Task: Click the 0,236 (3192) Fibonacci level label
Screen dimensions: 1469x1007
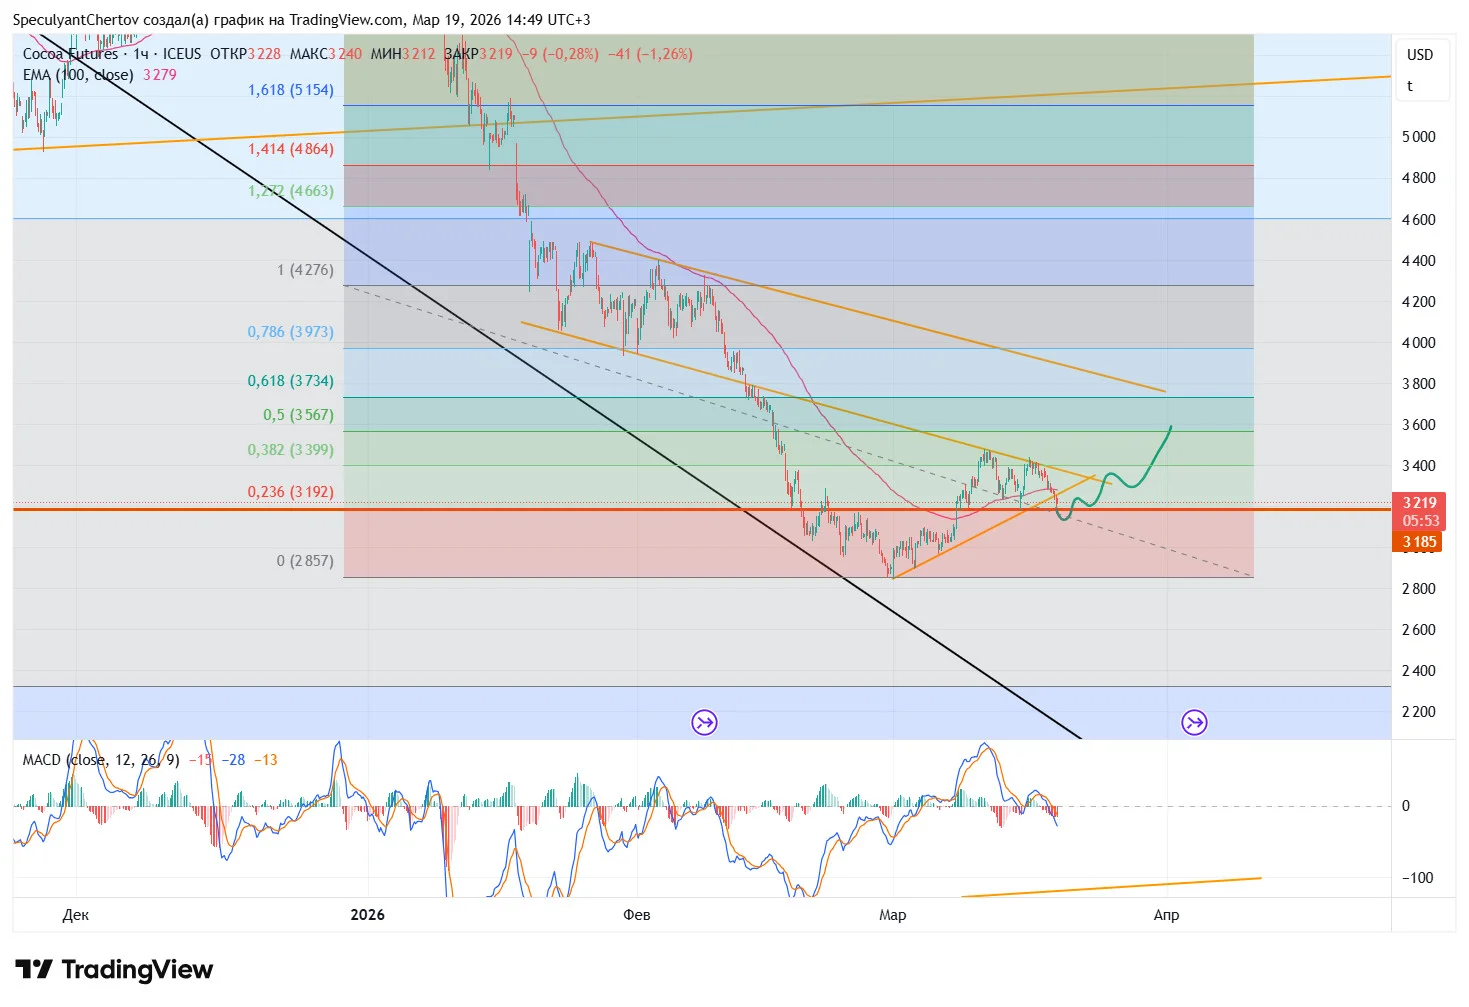Action: [x=291, y=492]
